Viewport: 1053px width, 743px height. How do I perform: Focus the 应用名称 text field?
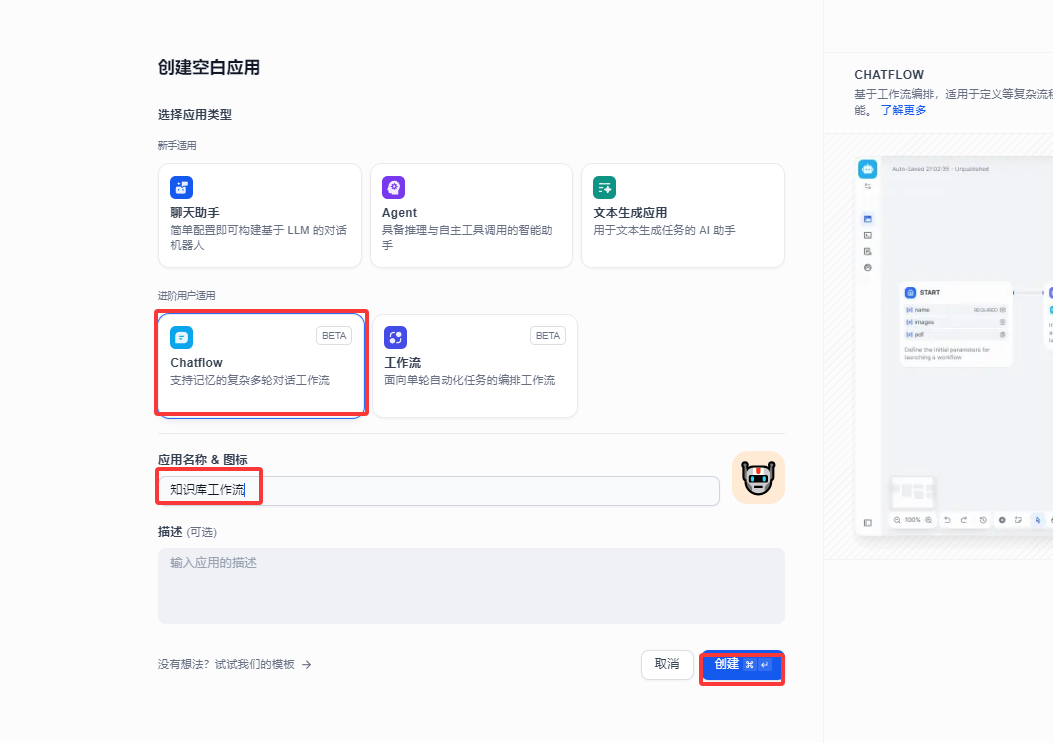coord(438,491)
